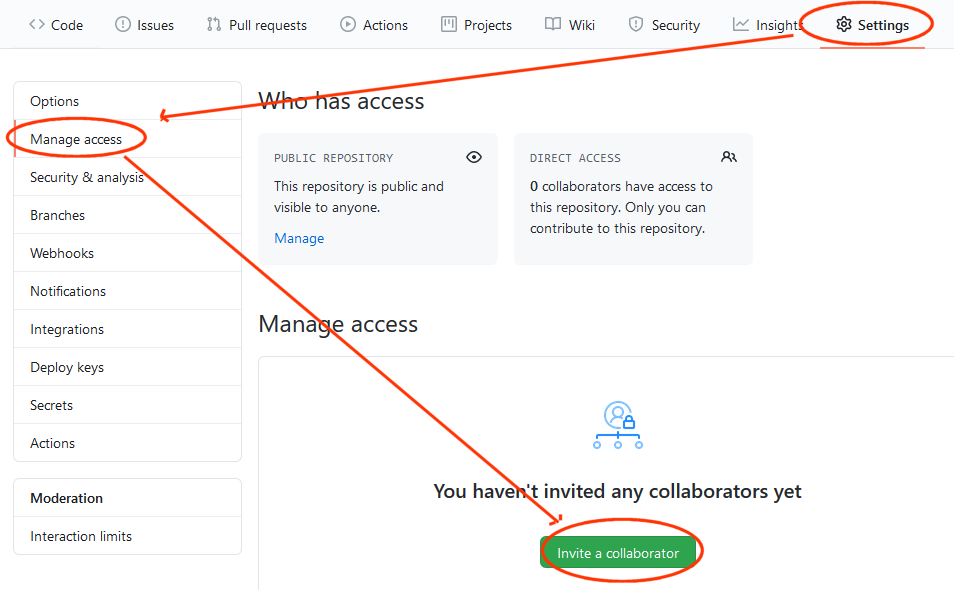
Task: Click the Manage visibility link
Action: (299, 238)
